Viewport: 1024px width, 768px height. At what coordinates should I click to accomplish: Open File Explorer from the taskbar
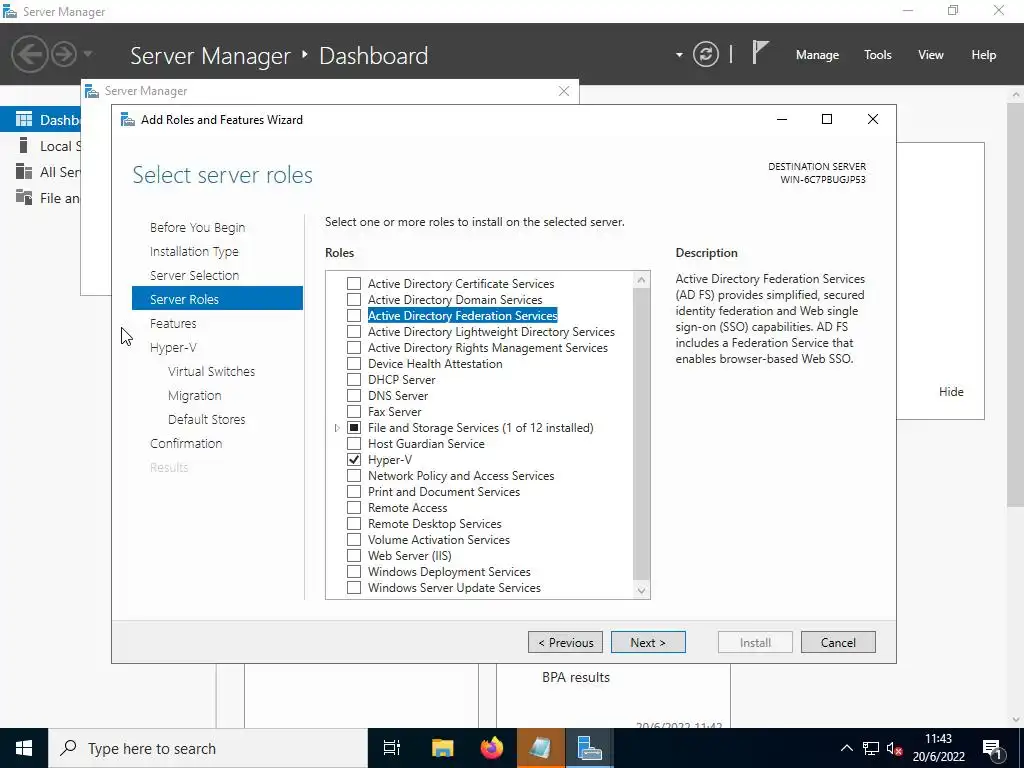(x=442, y=748)
